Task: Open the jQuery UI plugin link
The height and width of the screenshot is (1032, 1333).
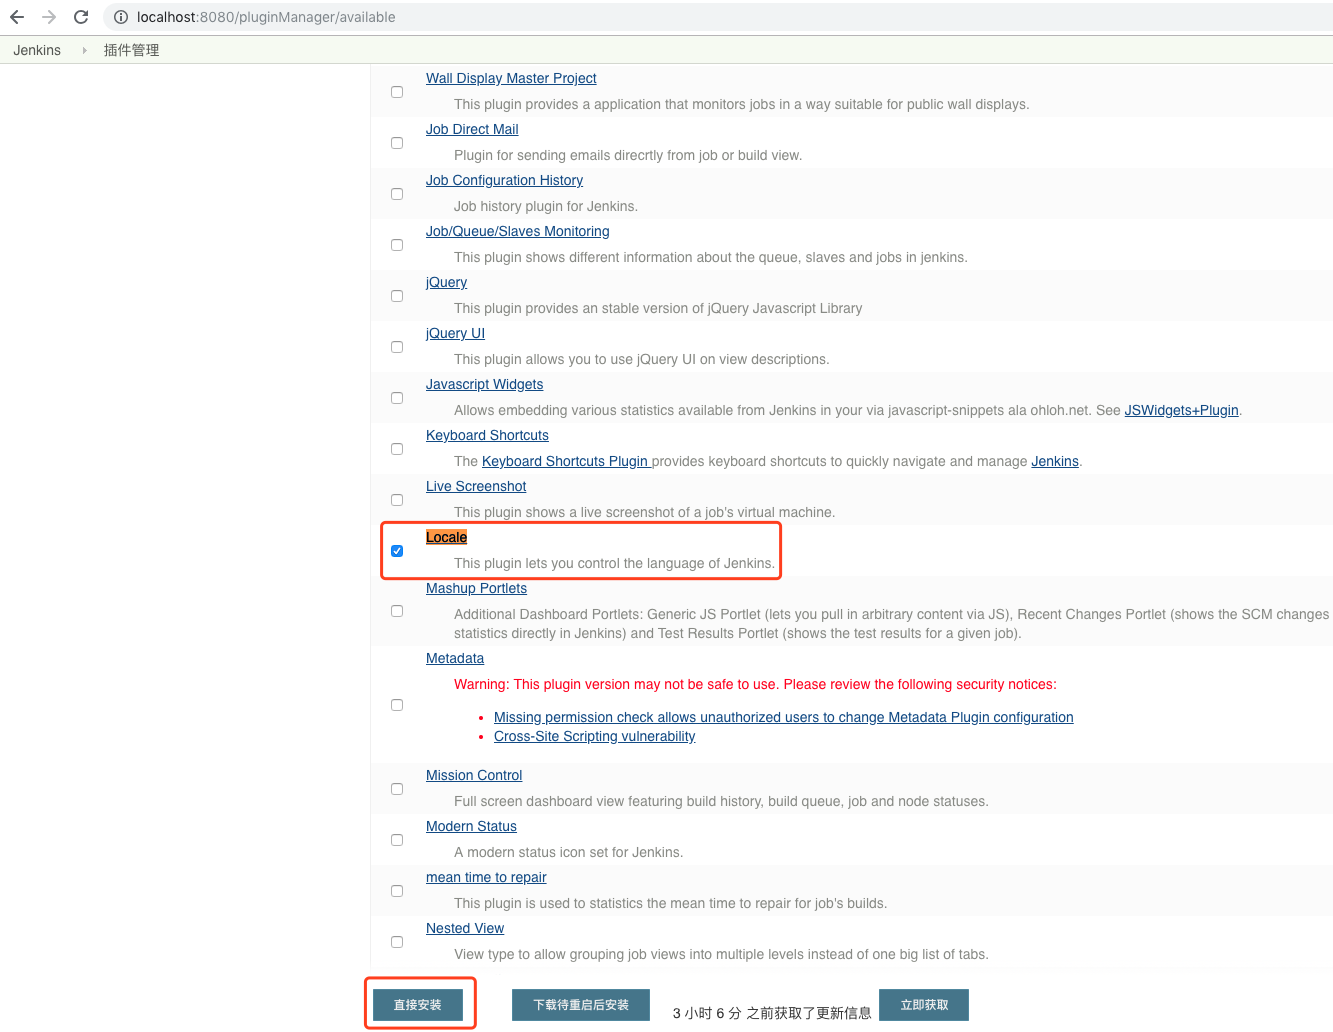Action: pyautogui.click(x=455, y=333)
